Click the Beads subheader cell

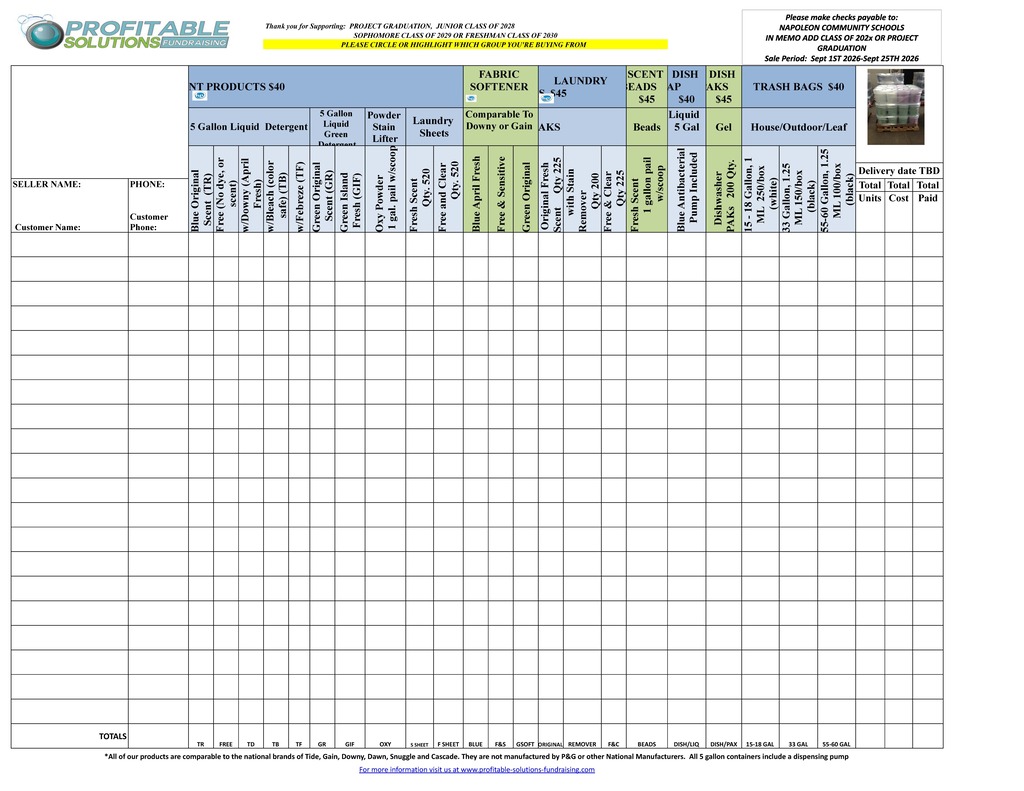click(647, 127)
